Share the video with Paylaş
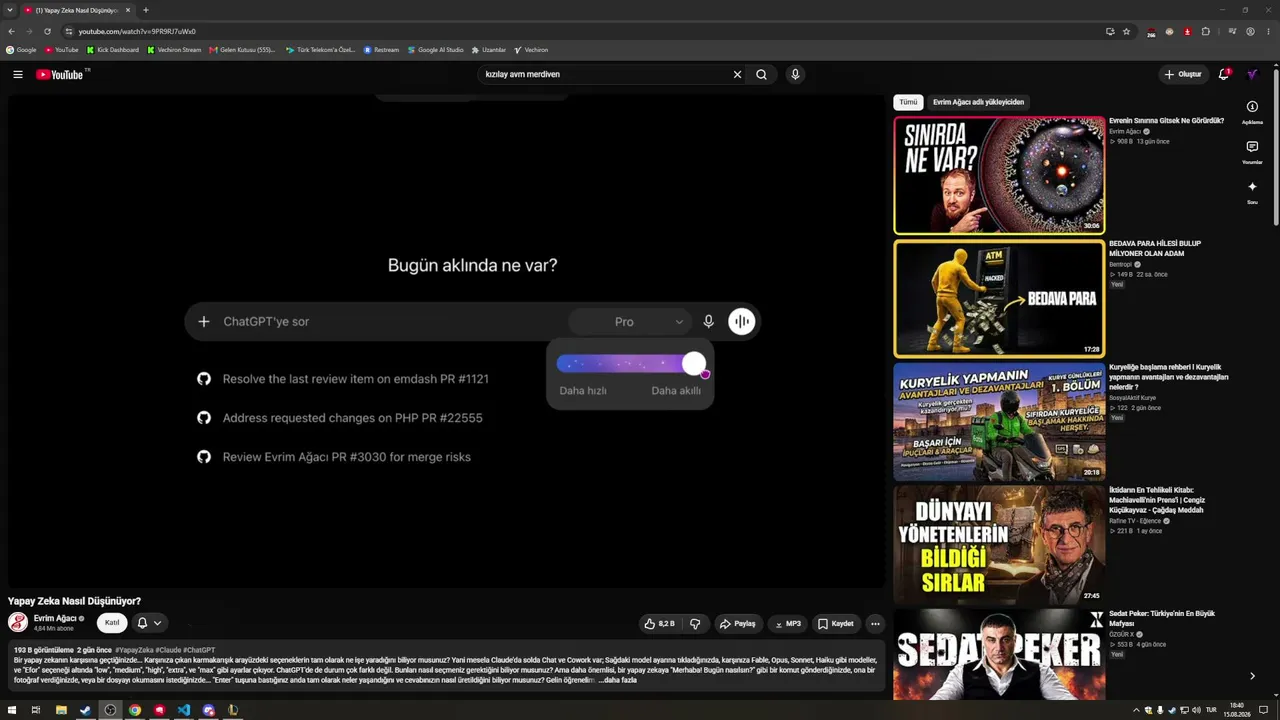The width and height of the screenshot is (1280, 720). click(737, 624)
